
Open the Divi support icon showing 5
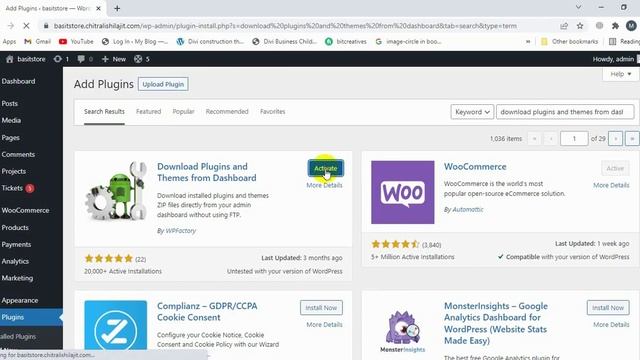(x=138, y=59)
